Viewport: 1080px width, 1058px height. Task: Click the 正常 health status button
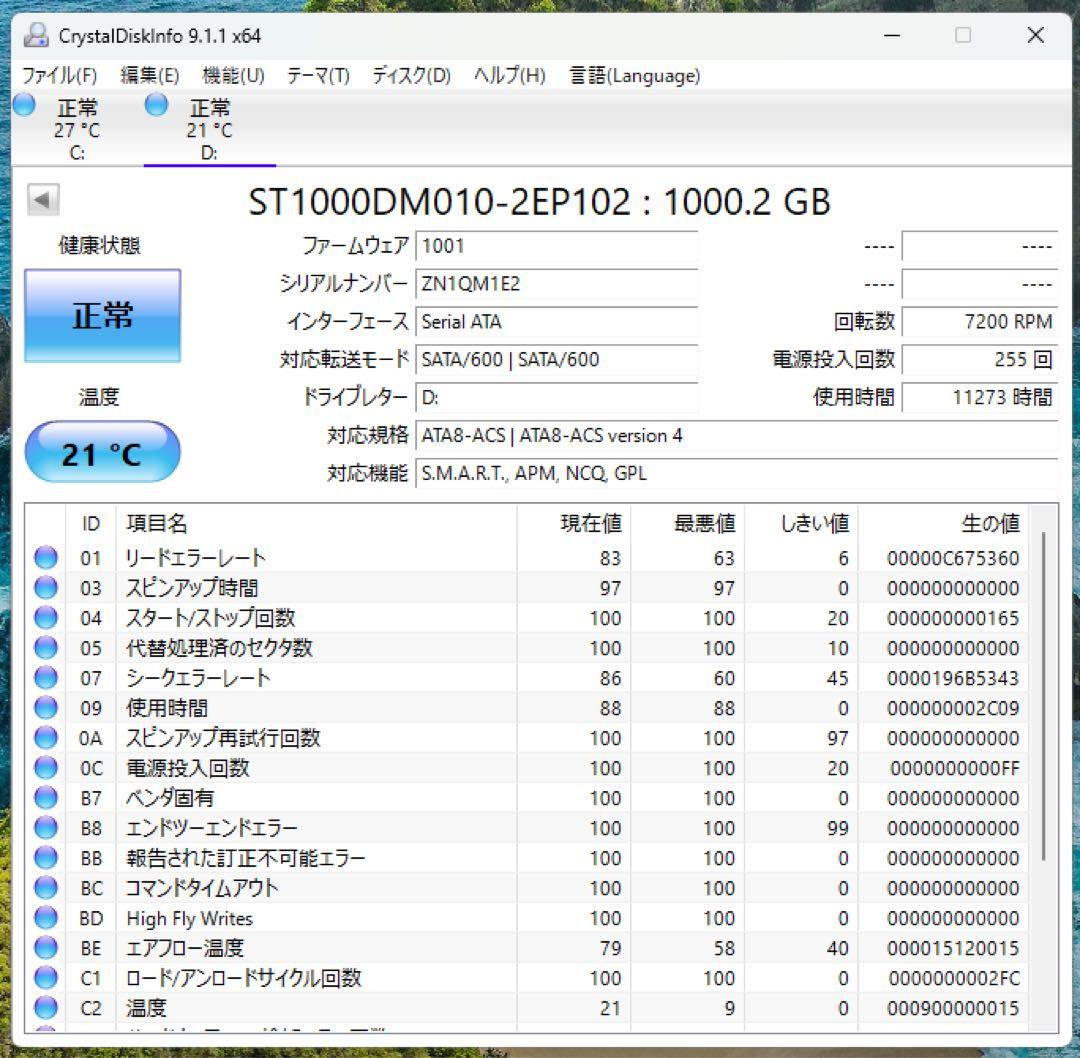(x=101, y=315)
